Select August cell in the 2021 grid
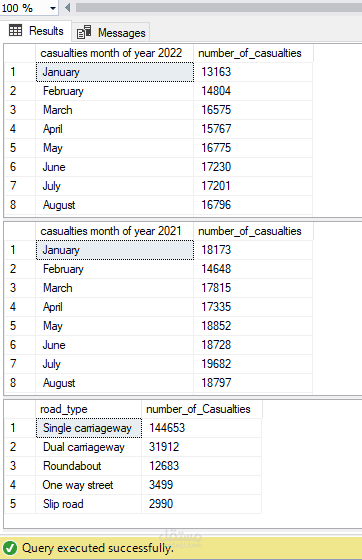Viewport: 362px width, 560px height. coord(114,383)
